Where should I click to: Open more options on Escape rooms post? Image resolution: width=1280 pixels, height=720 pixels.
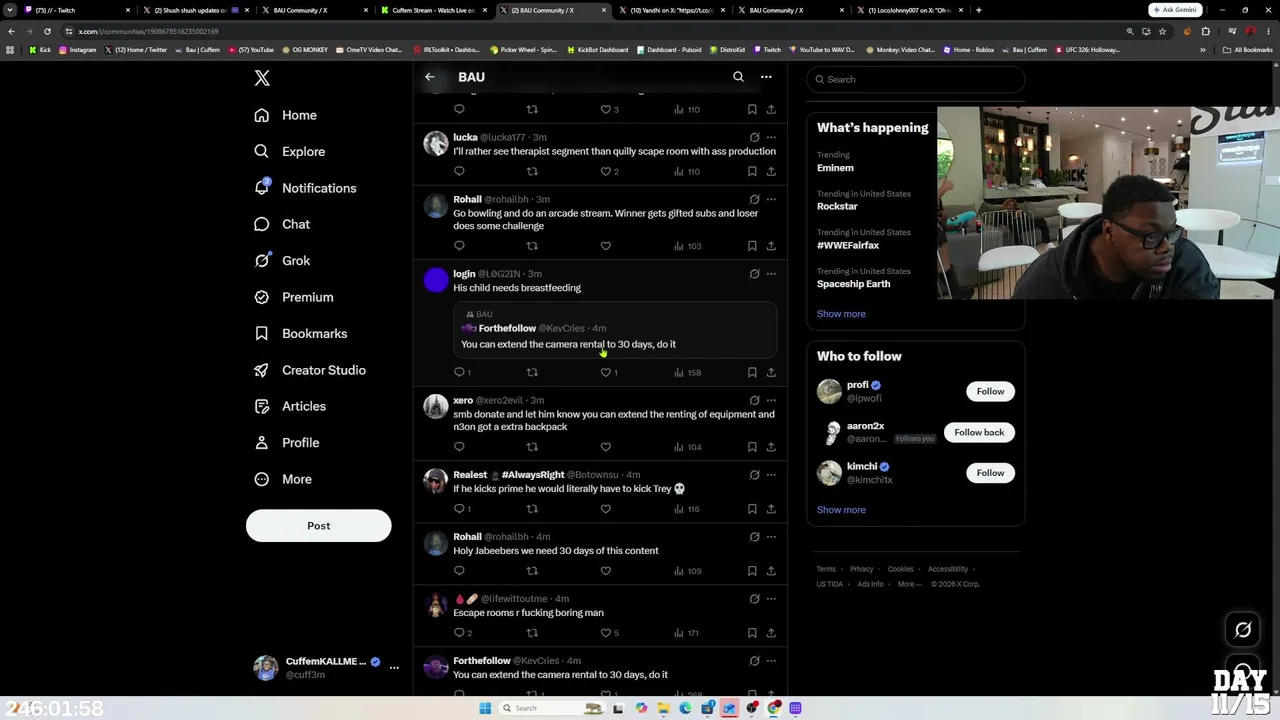(x=771, y=599)
